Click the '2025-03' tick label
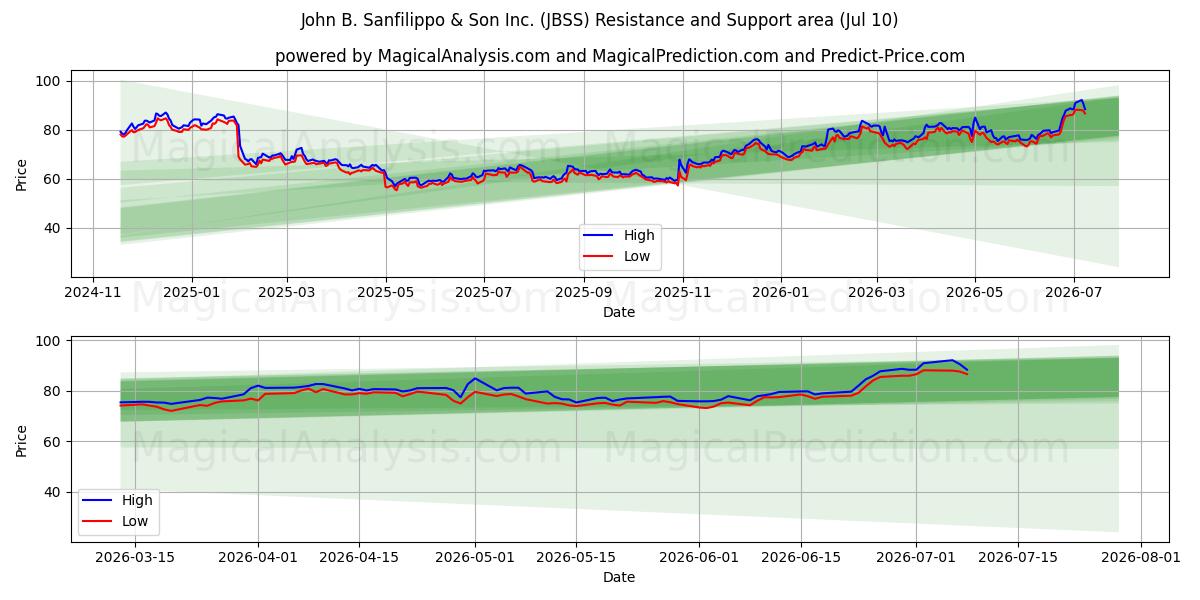Viewport: 1200px width, 600px height. coord(287,292)
